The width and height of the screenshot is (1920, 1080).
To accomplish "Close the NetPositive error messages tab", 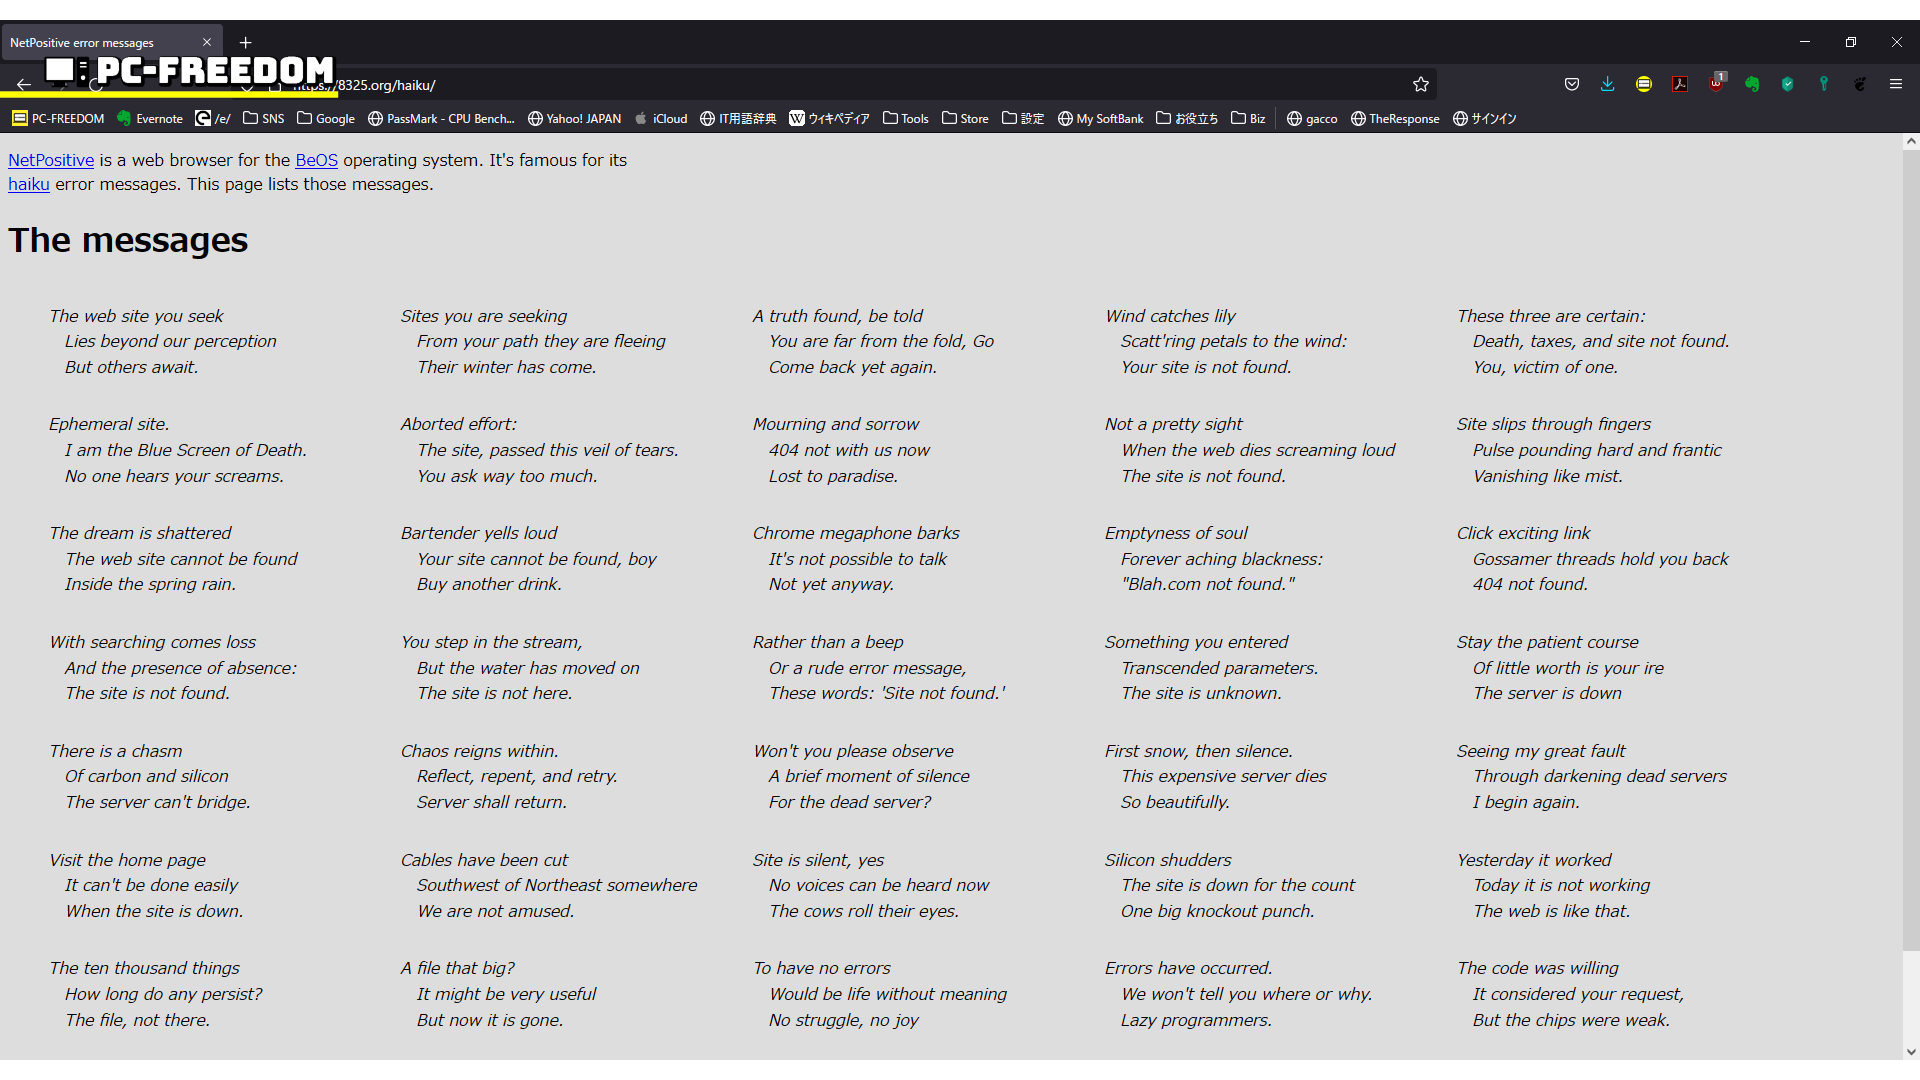I will [207, 43].
